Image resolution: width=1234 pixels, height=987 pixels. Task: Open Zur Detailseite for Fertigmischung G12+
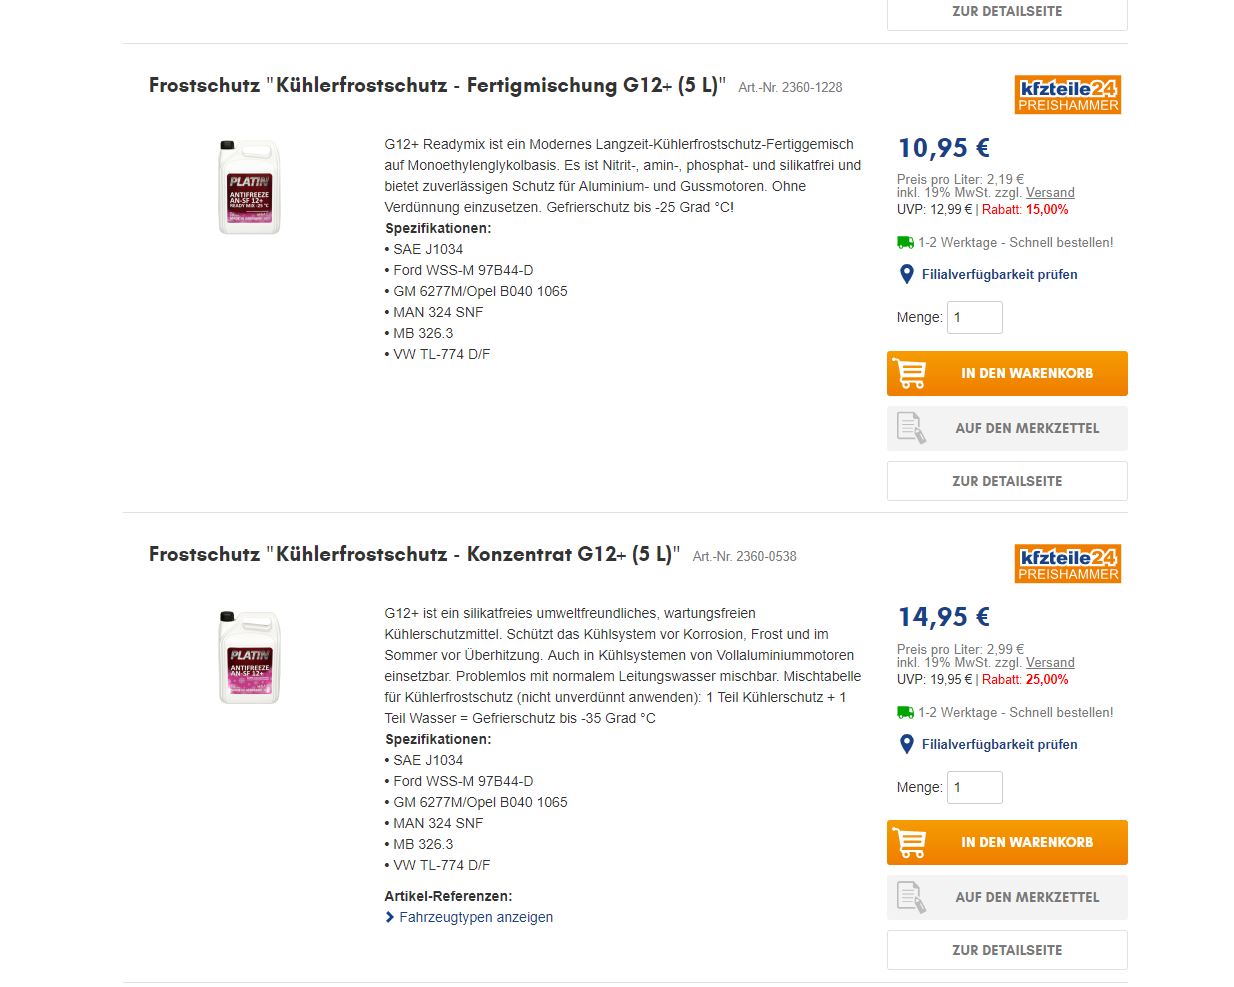click(x=1007, y=481)
